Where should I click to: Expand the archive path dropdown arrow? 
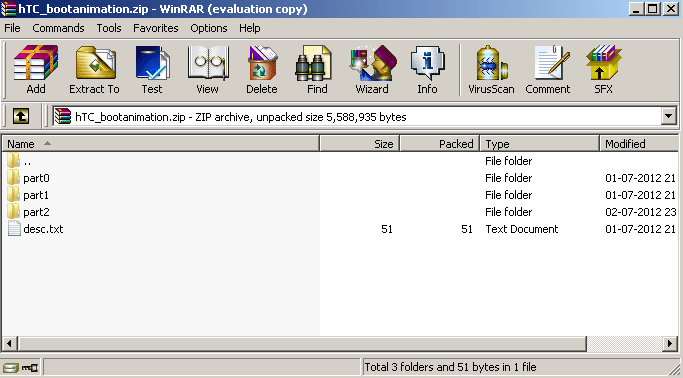click(669, 116)
